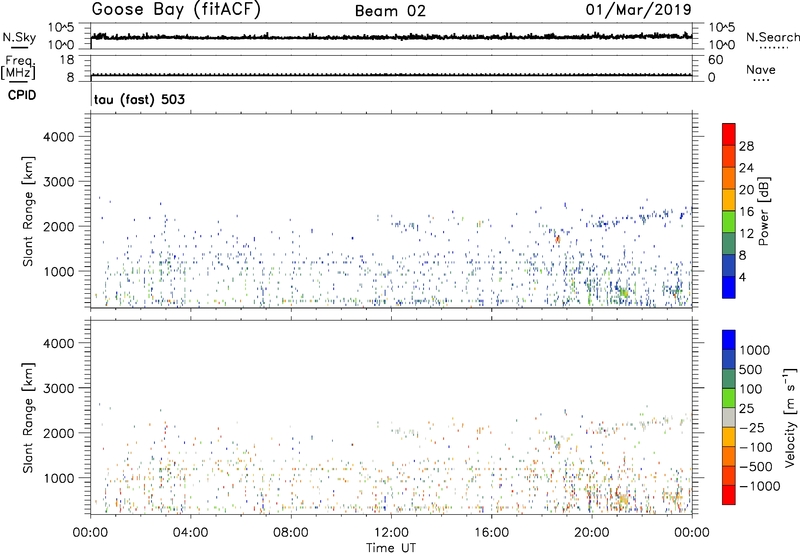Click the 16 dB value on the power colorbar

pos(746,212)
